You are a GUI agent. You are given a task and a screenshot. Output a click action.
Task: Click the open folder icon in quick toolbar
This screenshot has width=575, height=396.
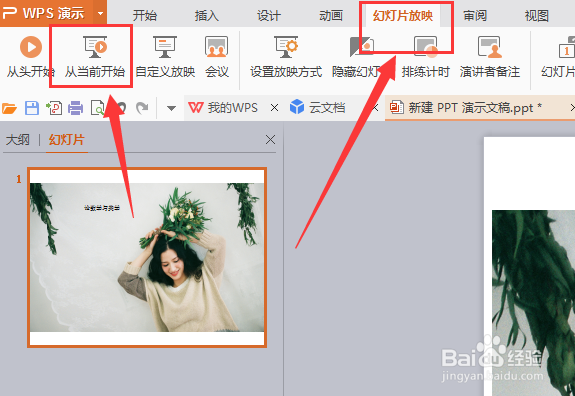tap(10, 108)
